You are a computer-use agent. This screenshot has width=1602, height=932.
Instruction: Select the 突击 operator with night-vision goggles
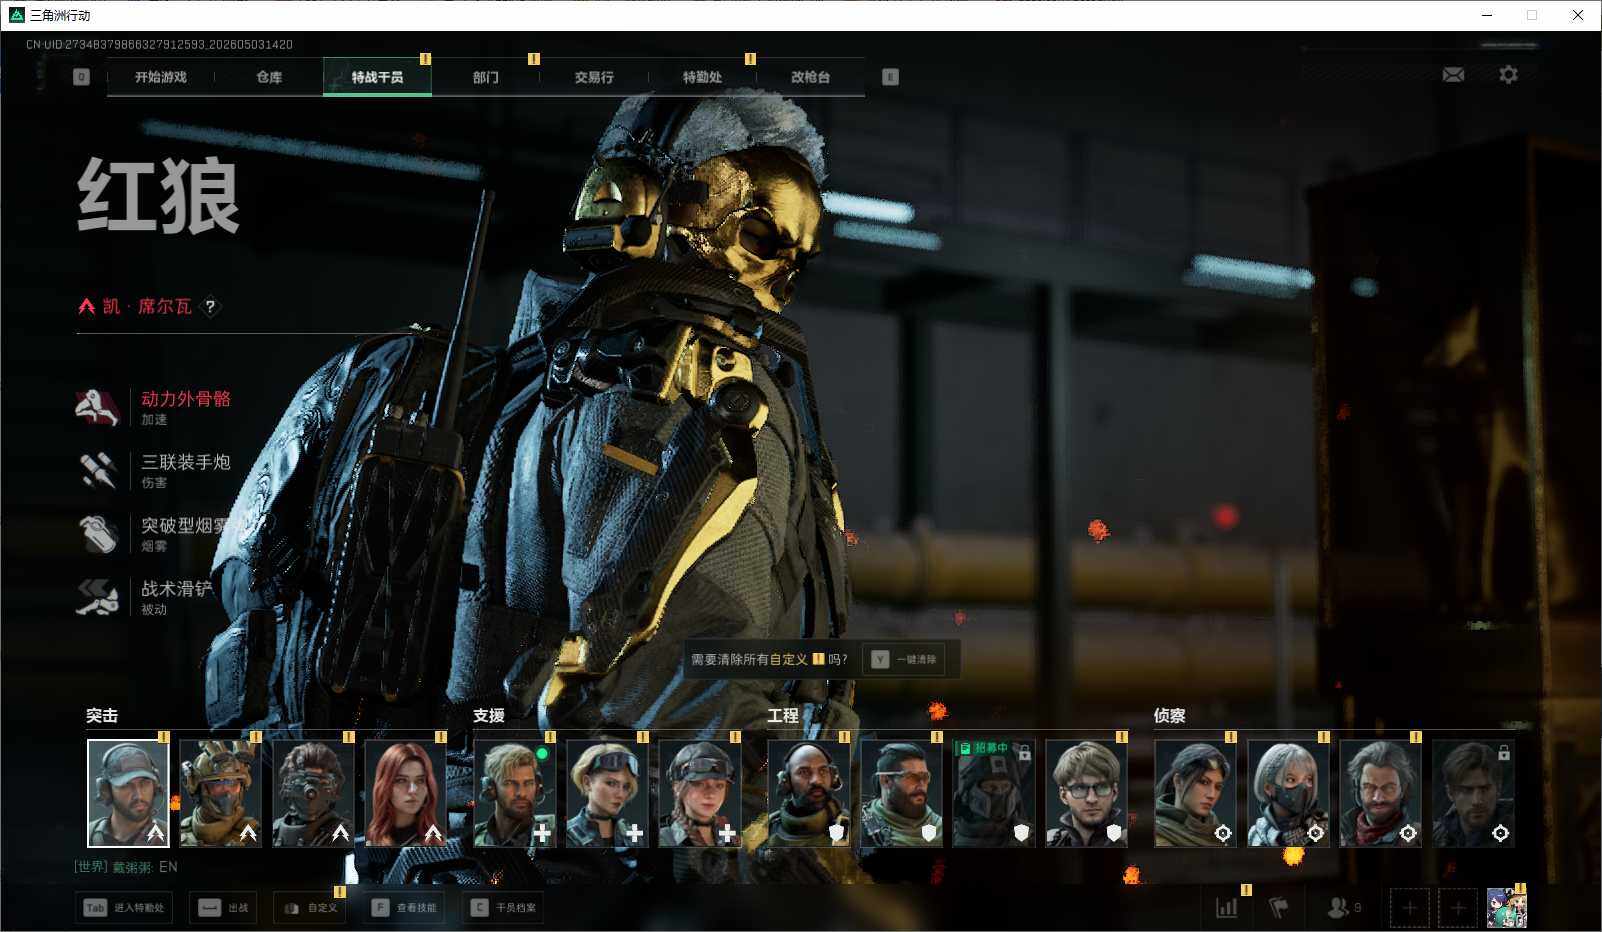pos(313,793)
